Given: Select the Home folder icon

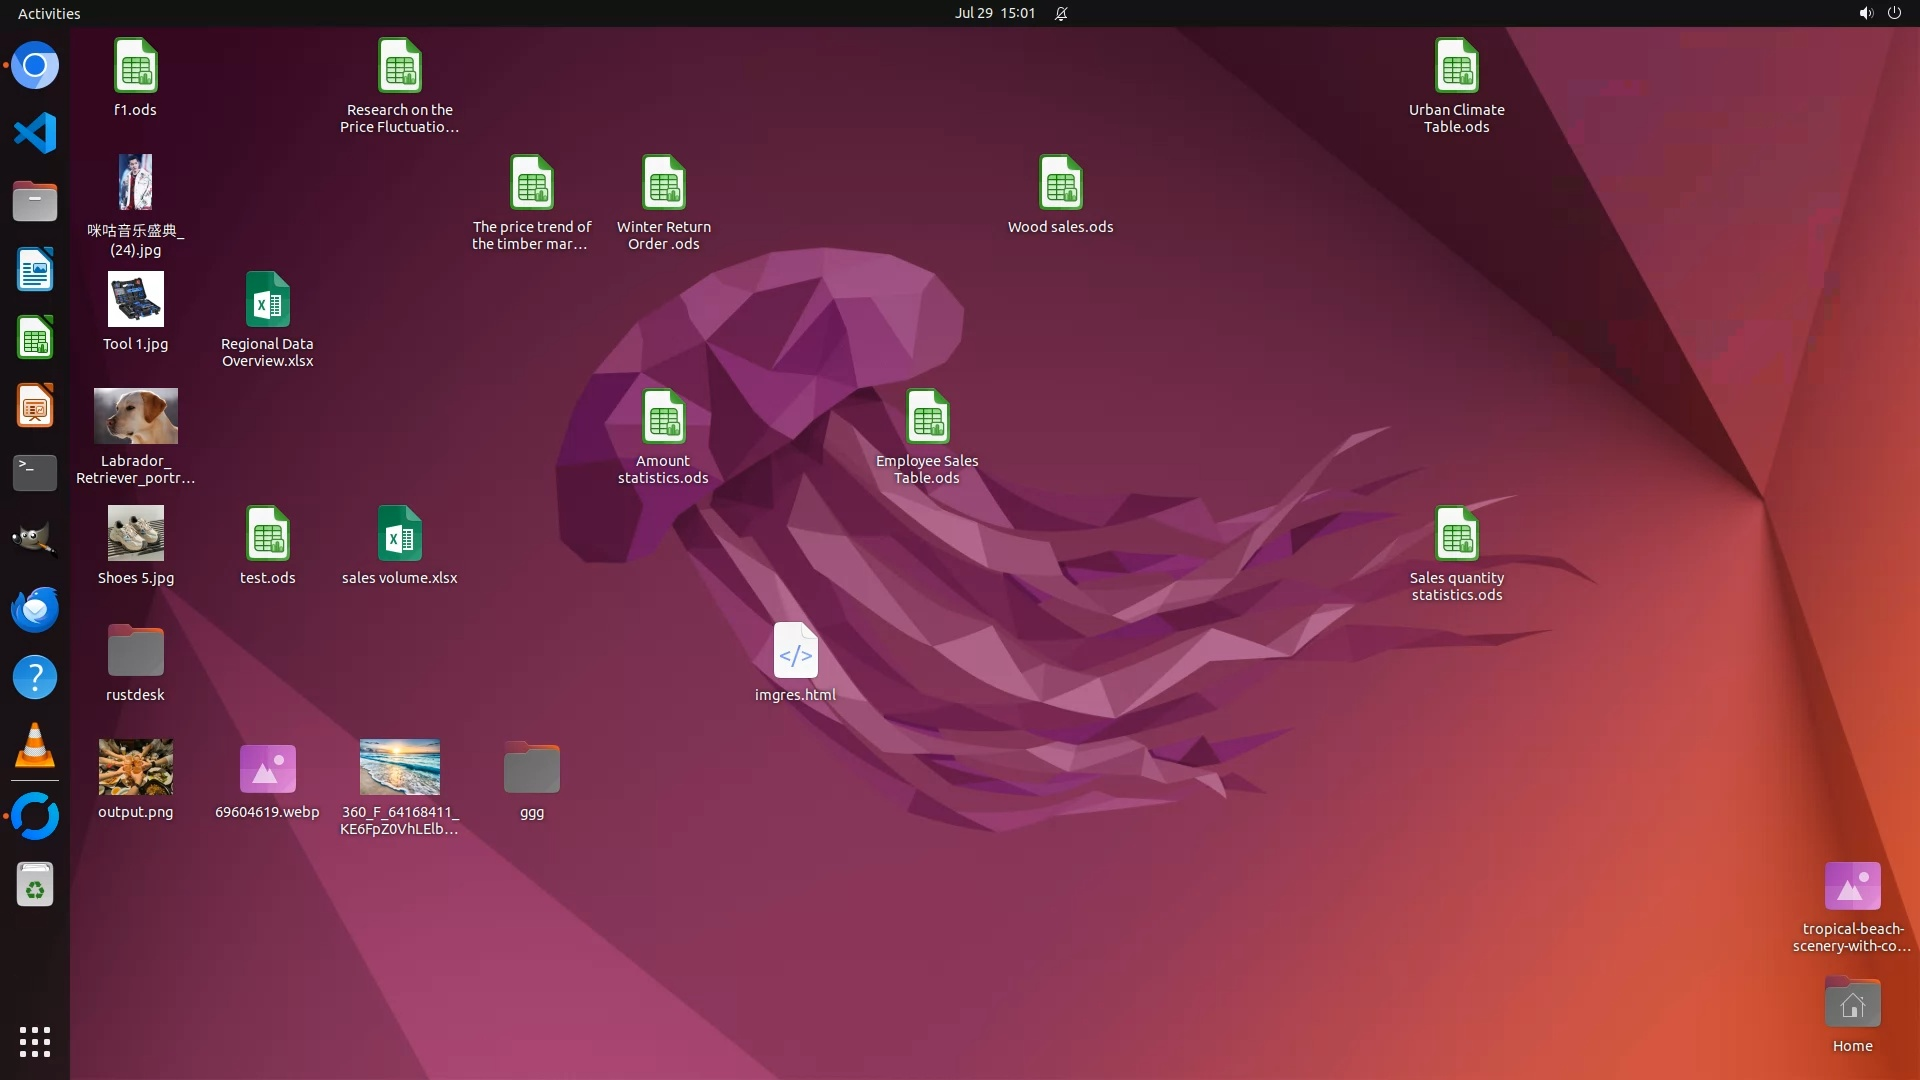Looking at the screenshot, I should [1852, 1003].
